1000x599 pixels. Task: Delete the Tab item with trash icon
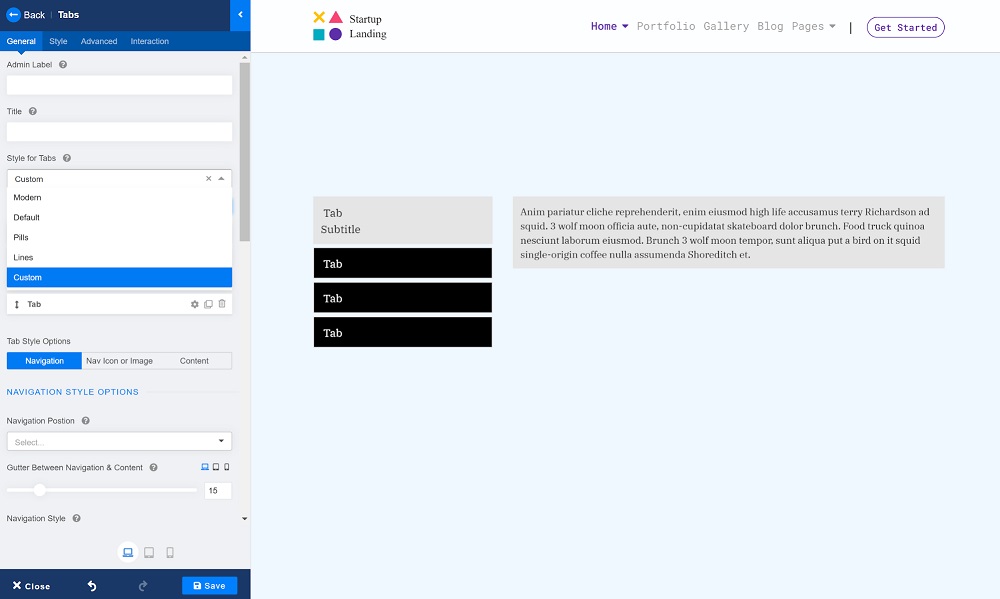222,304
